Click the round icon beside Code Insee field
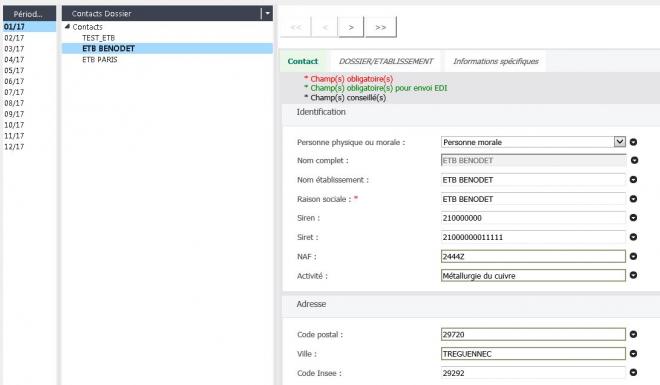The height and width of the screenshot is (385, 660). (x=633, y=372)
